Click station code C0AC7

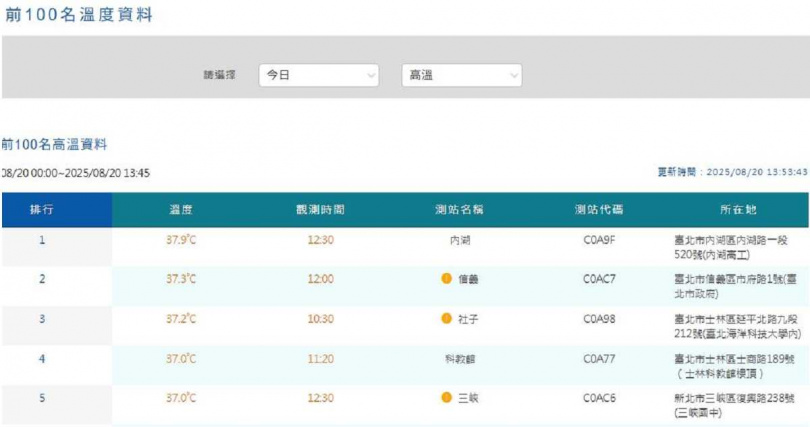click(x=599, y=279)
